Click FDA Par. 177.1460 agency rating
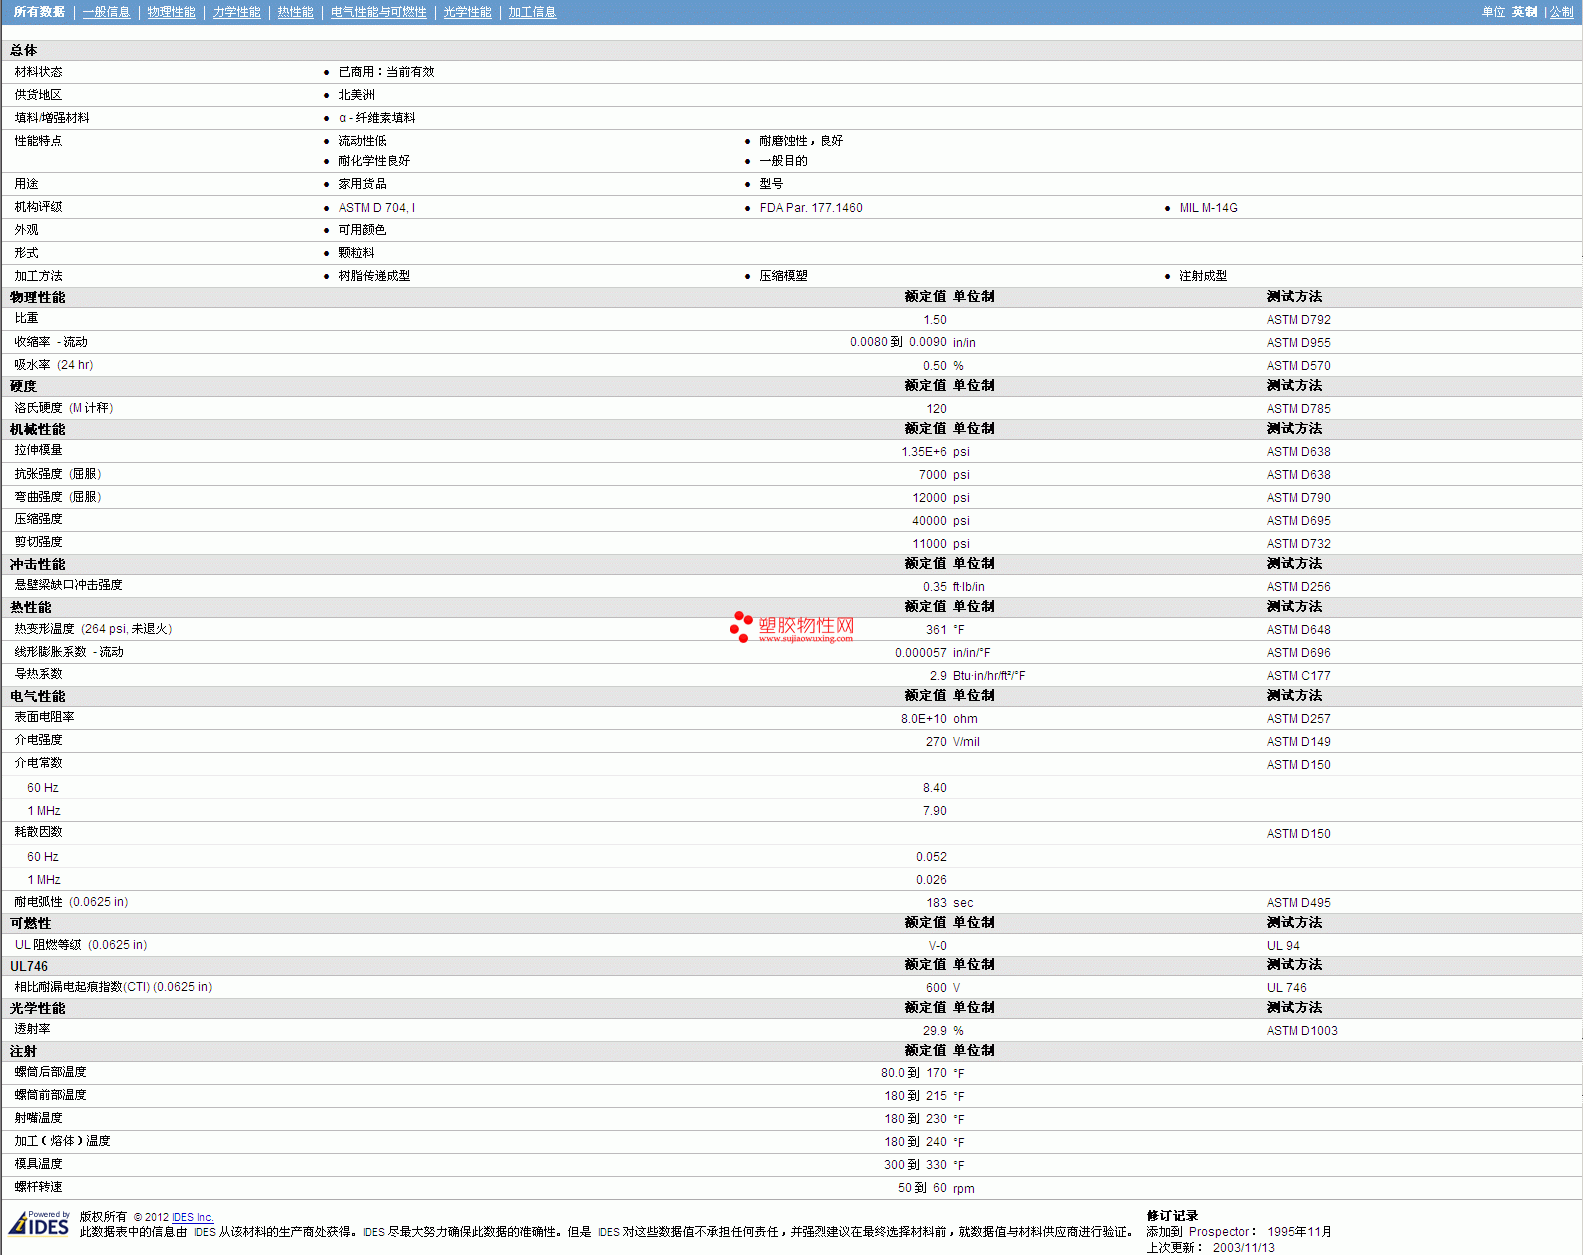The width and height of the screenshot is (1583, 1255). 810,208
